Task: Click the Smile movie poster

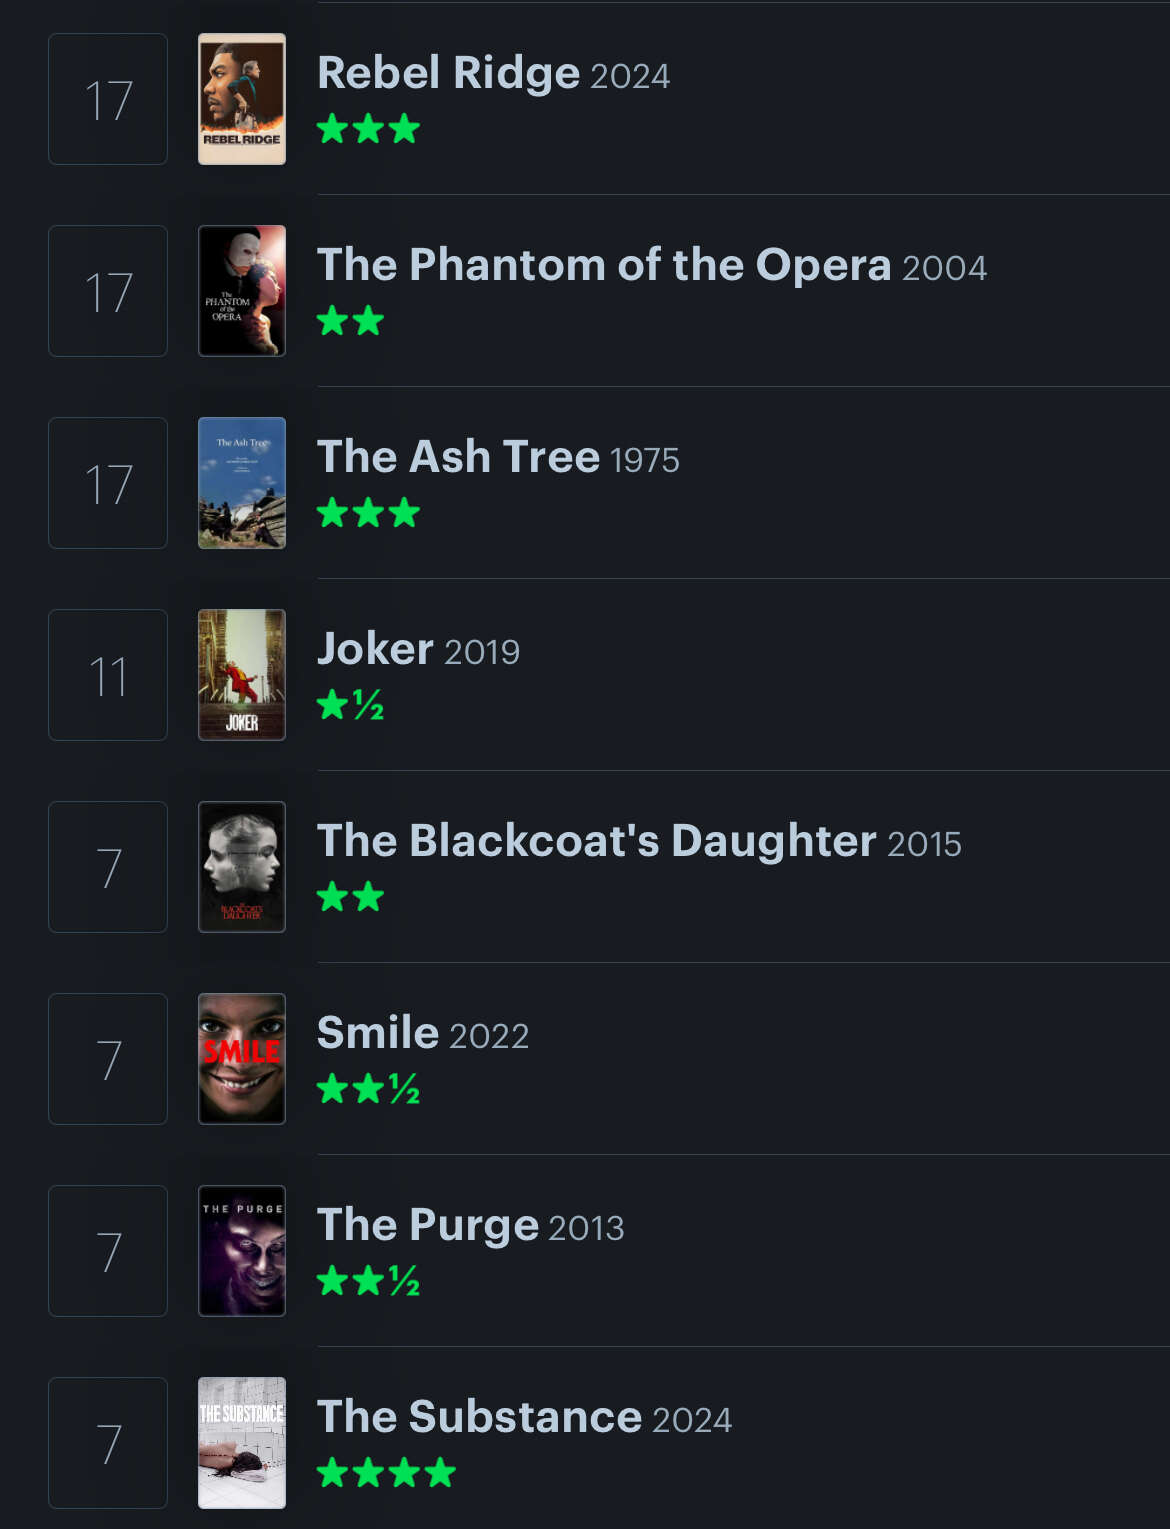Action: [x=242, y=1059]
